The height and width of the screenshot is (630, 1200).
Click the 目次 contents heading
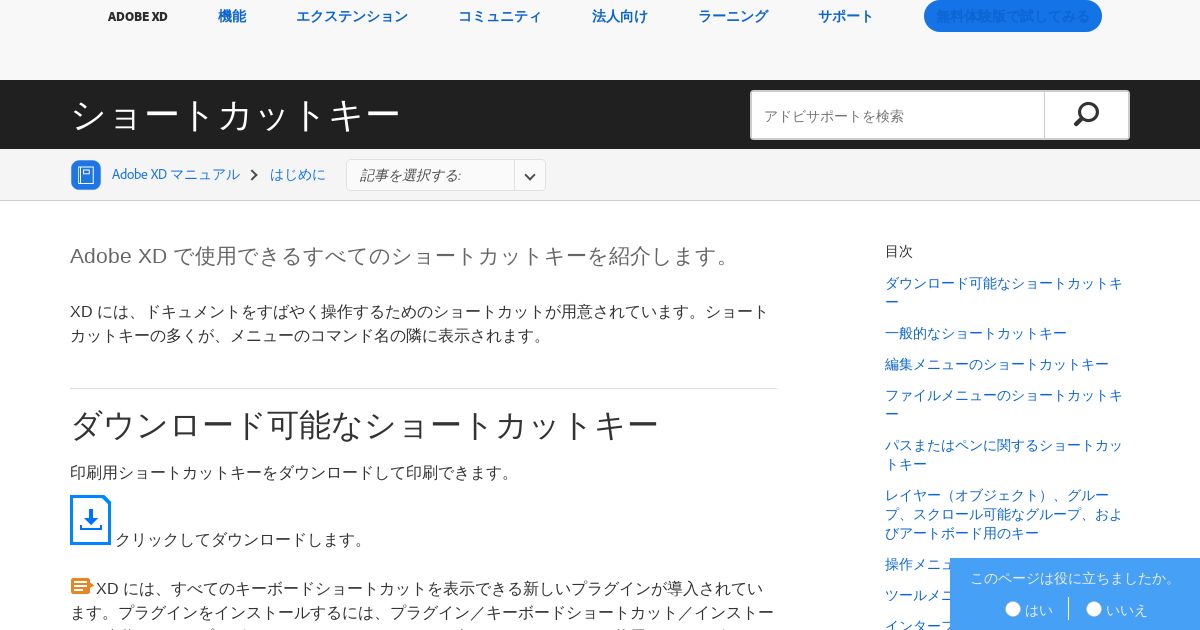pyautogui.click(x=899, y=251)
